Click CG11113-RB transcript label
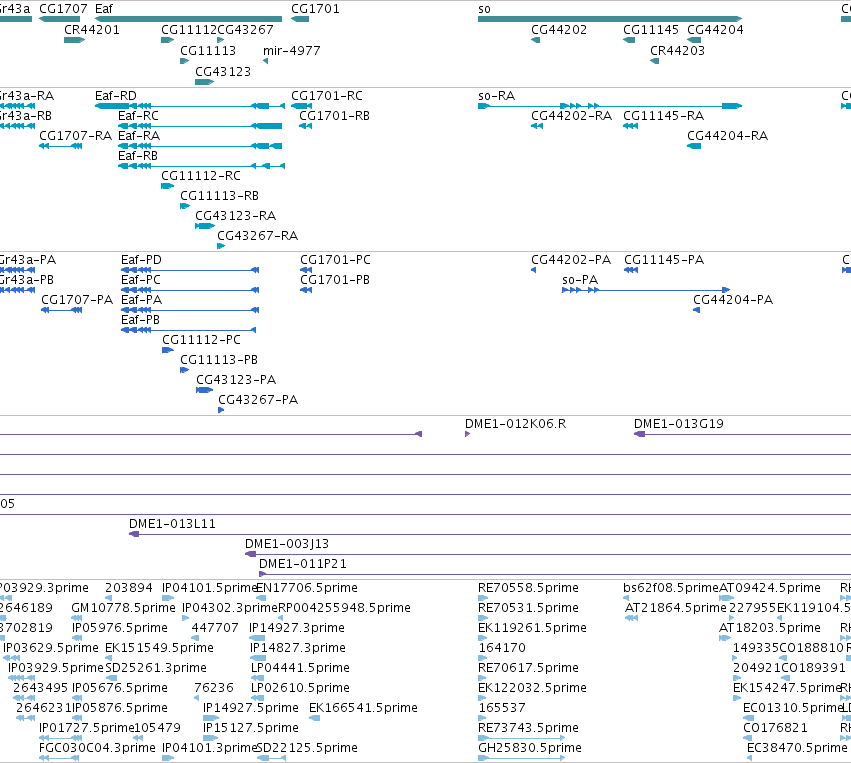 [219, 196]
